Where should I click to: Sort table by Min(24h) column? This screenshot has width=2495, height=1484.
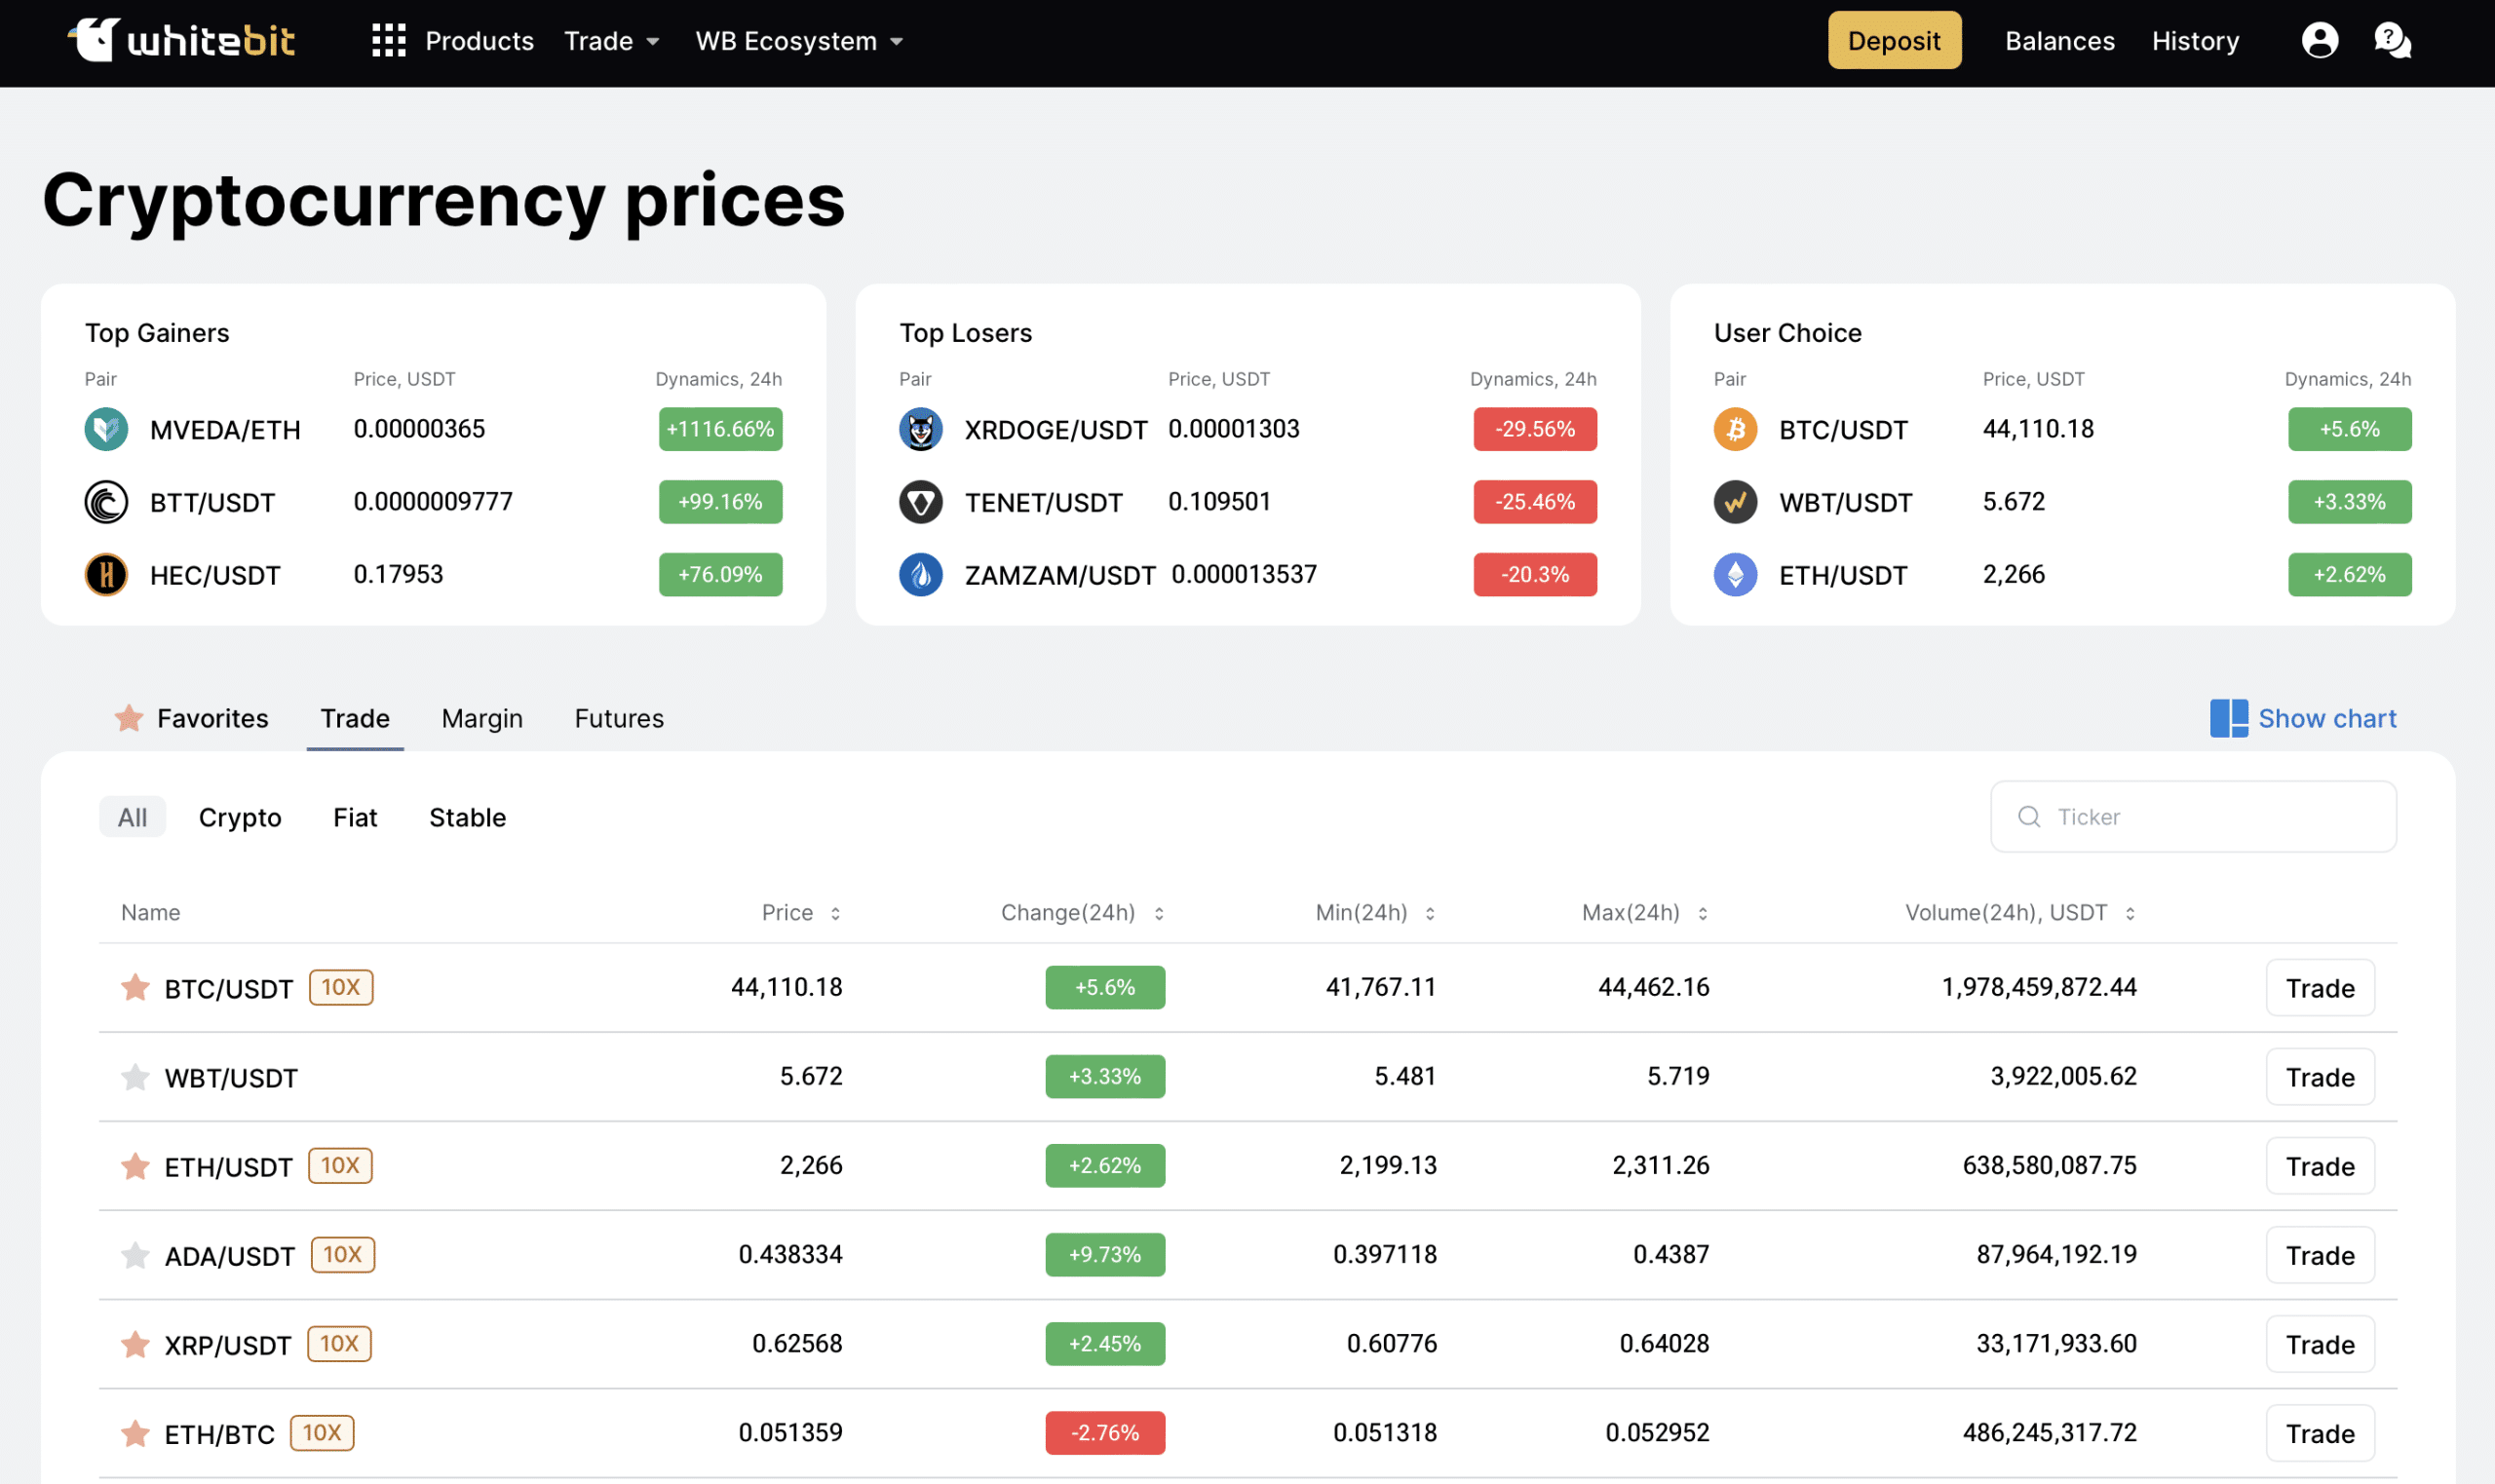1375,913
